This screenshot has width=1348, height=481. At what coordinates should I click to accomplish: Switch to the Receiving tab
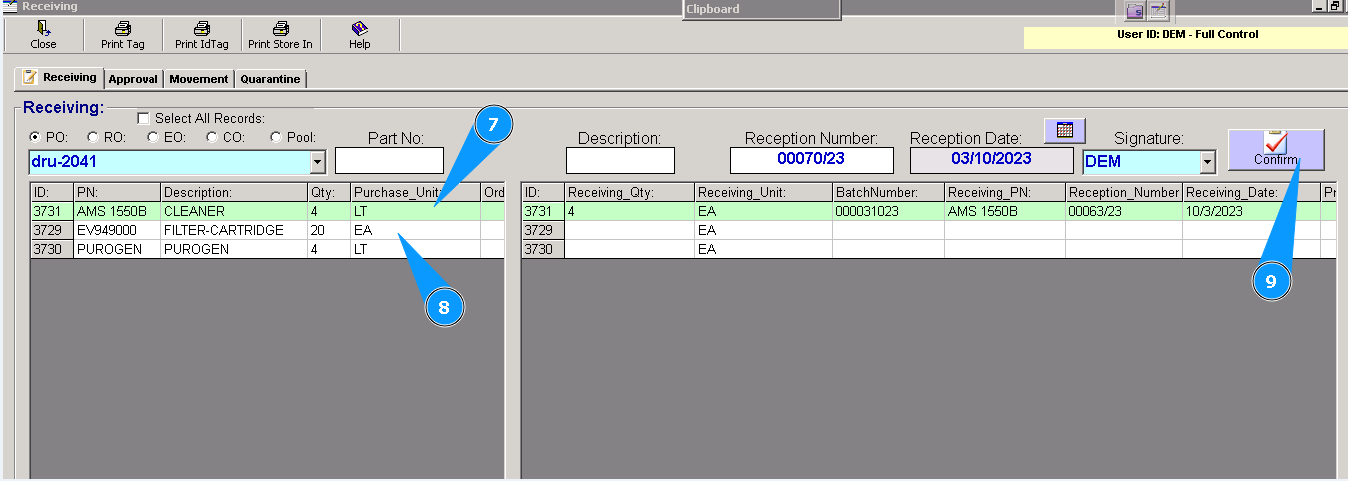tap(60, 77)
